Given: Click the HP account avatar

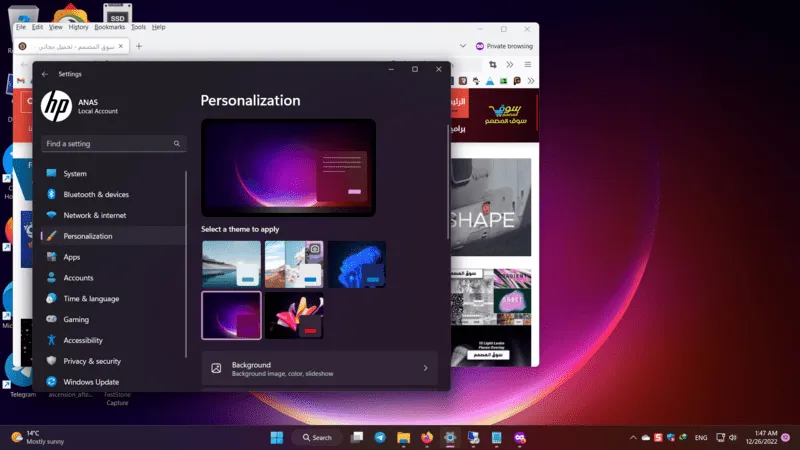Looking at the screenshot, I should (x=56, y=106).
